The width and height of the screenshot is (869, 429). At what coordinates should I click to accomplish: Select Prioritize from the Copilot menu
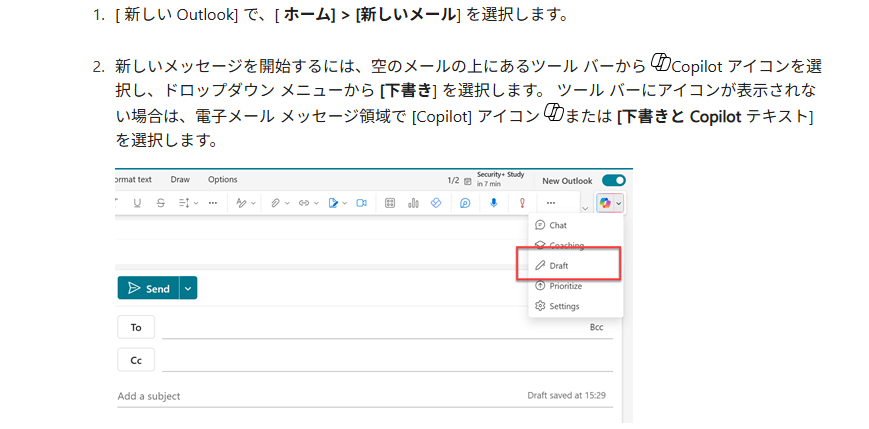click(x=576, y=286)
